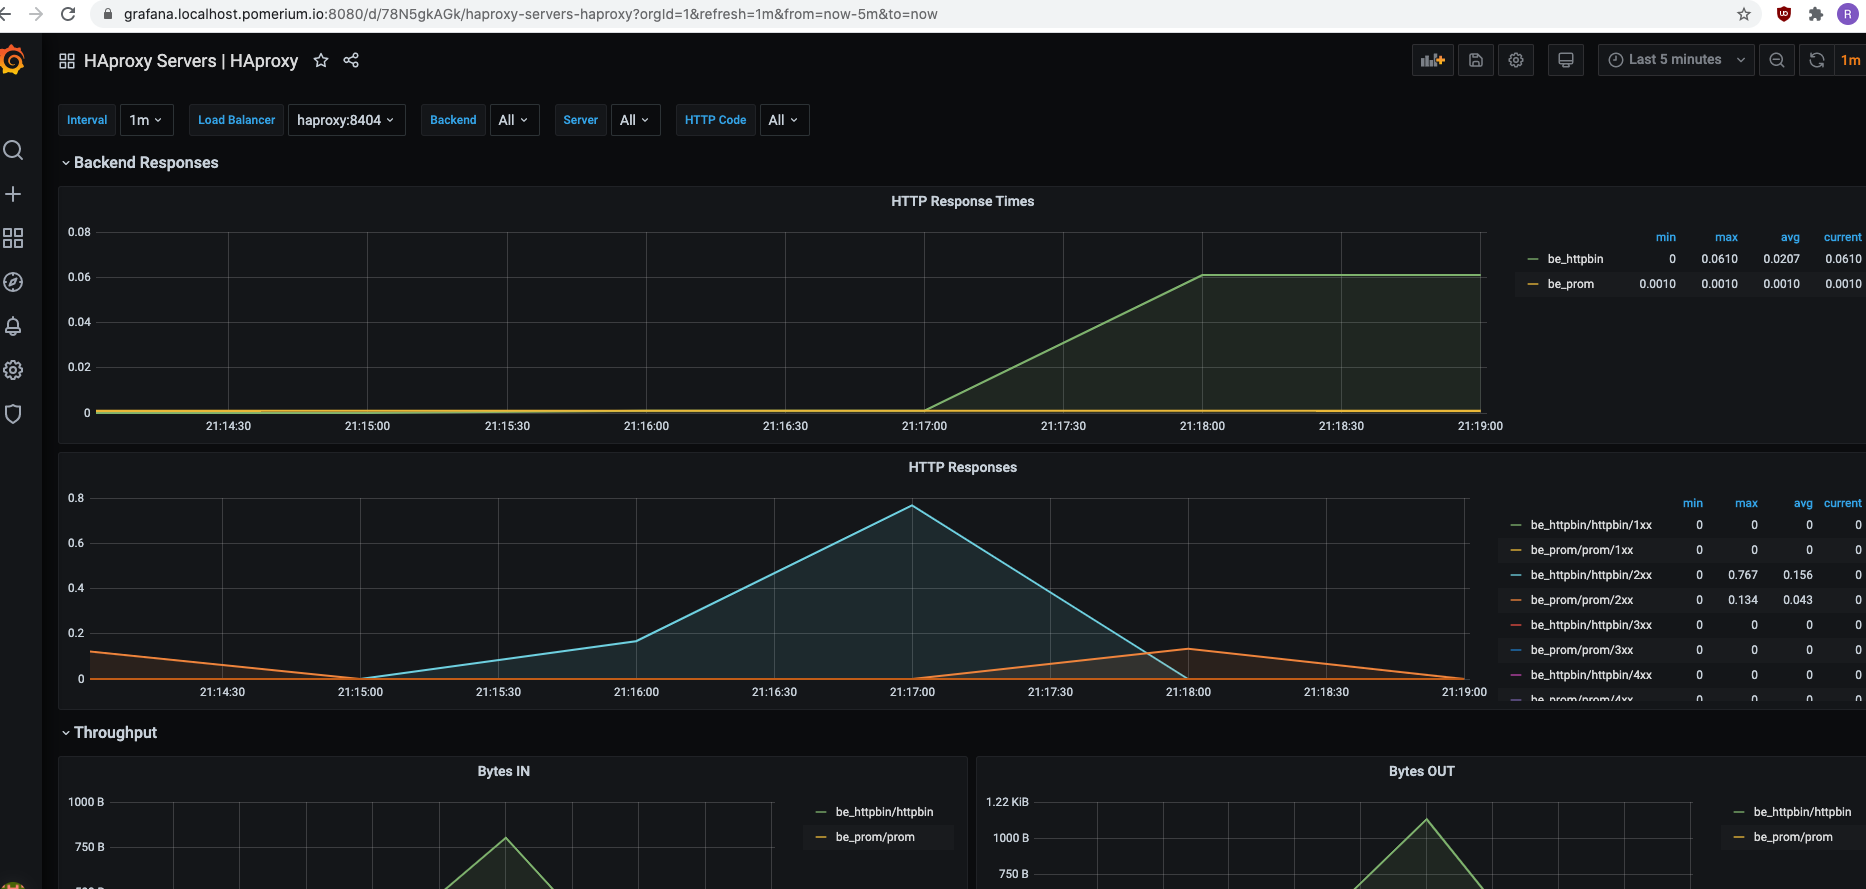Sort the HTTP Responses legend by max column
This screenshot has height=889, width=1866.
[1746, 503]
